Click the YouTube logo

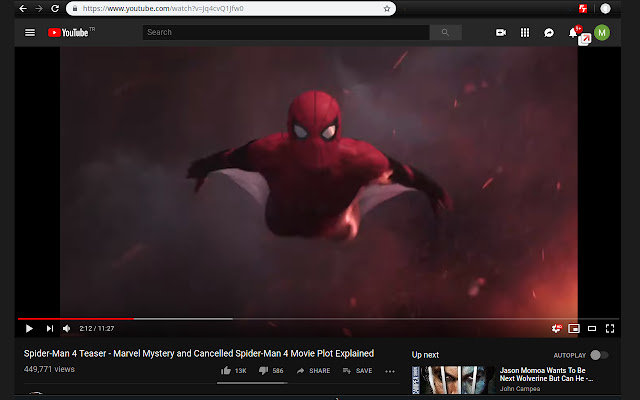tap(69, 32)
